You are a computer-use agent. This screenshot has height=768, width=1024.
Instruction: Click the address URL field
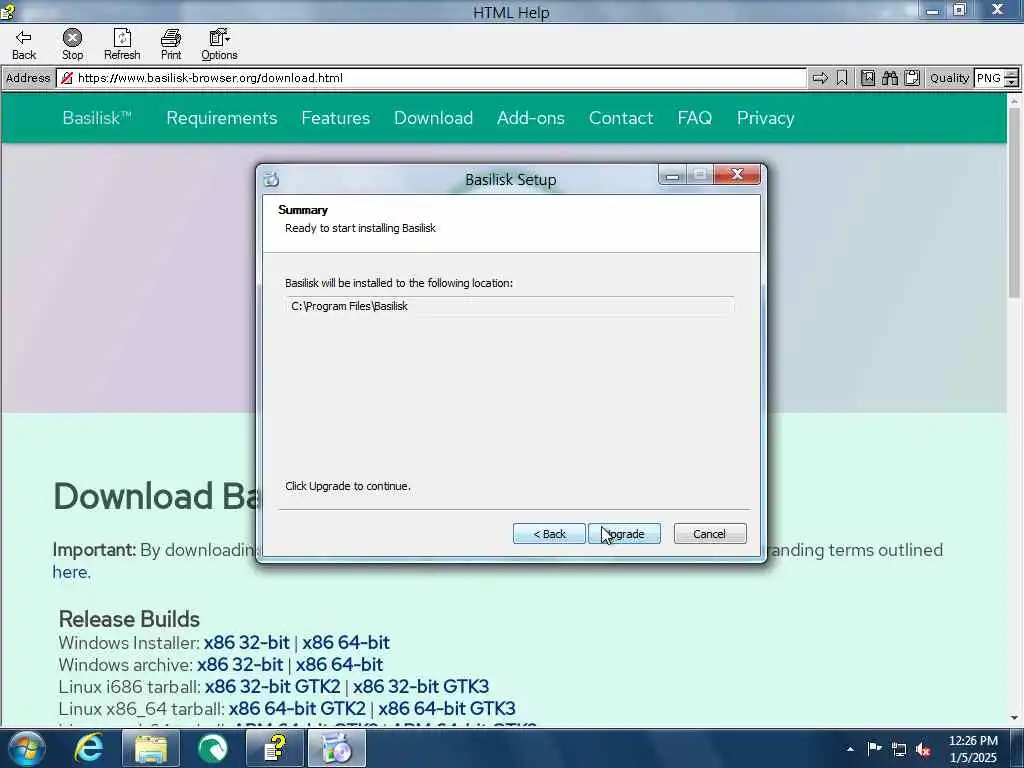tap(431, 78)
